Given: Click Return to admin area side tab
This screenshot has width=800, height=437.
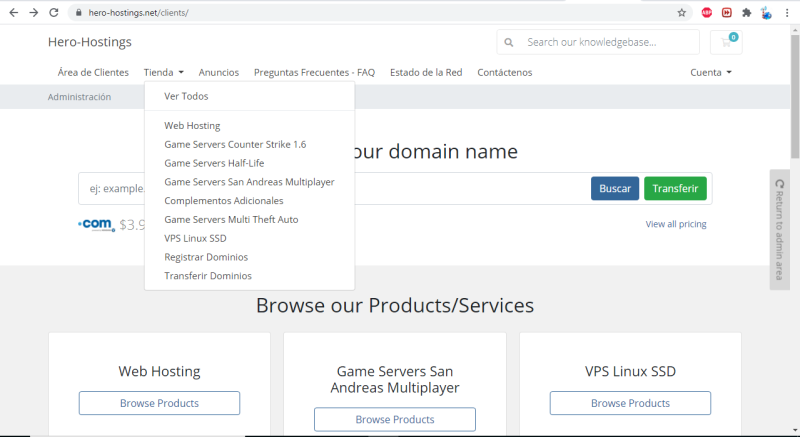Looking at the screenshot, I should (780, 229).
